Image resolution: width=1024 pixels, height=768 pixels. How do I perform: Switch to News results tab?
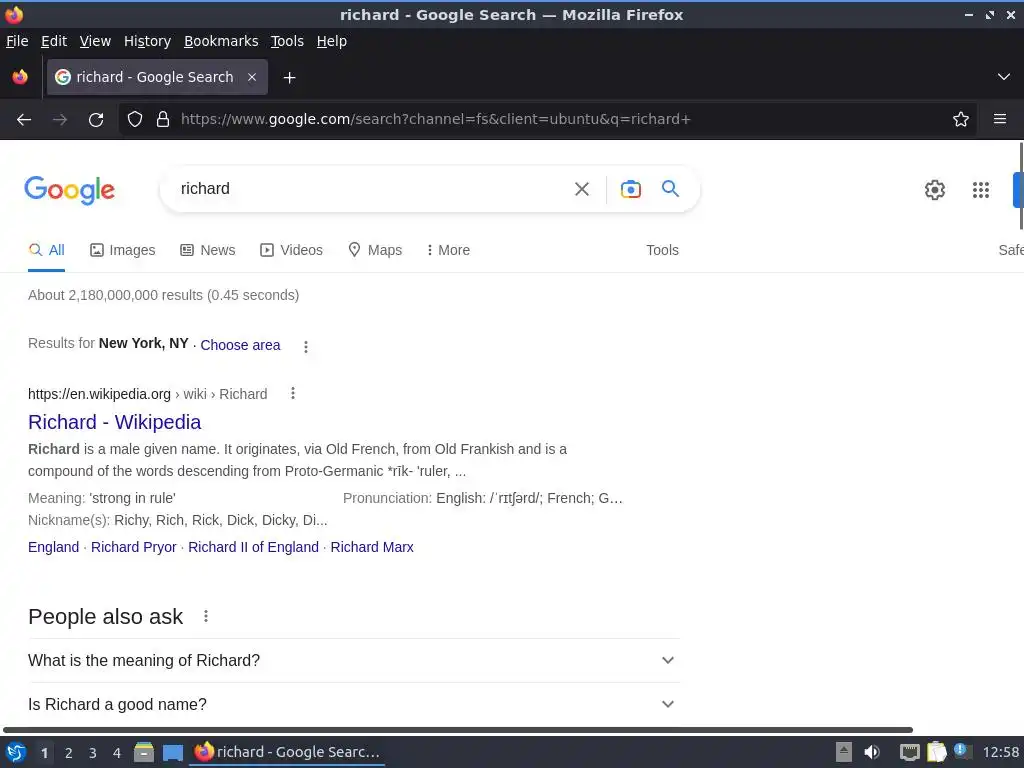point(208,250)
